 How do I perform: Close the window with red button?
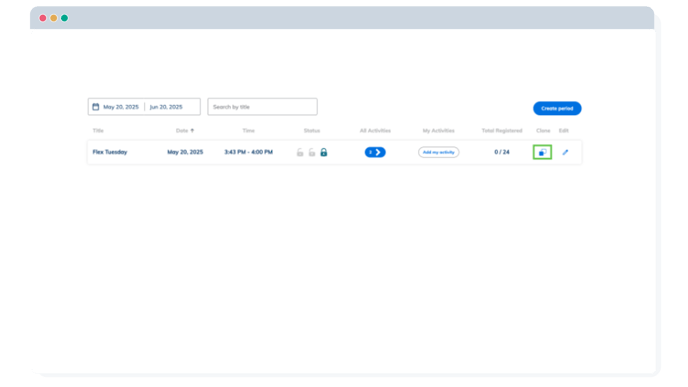(43, 18)
